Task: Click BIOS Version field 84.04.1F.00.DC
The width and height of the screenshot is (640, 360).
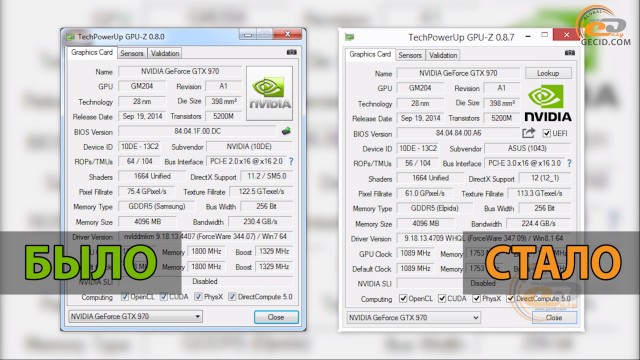Action: (198, 131)
